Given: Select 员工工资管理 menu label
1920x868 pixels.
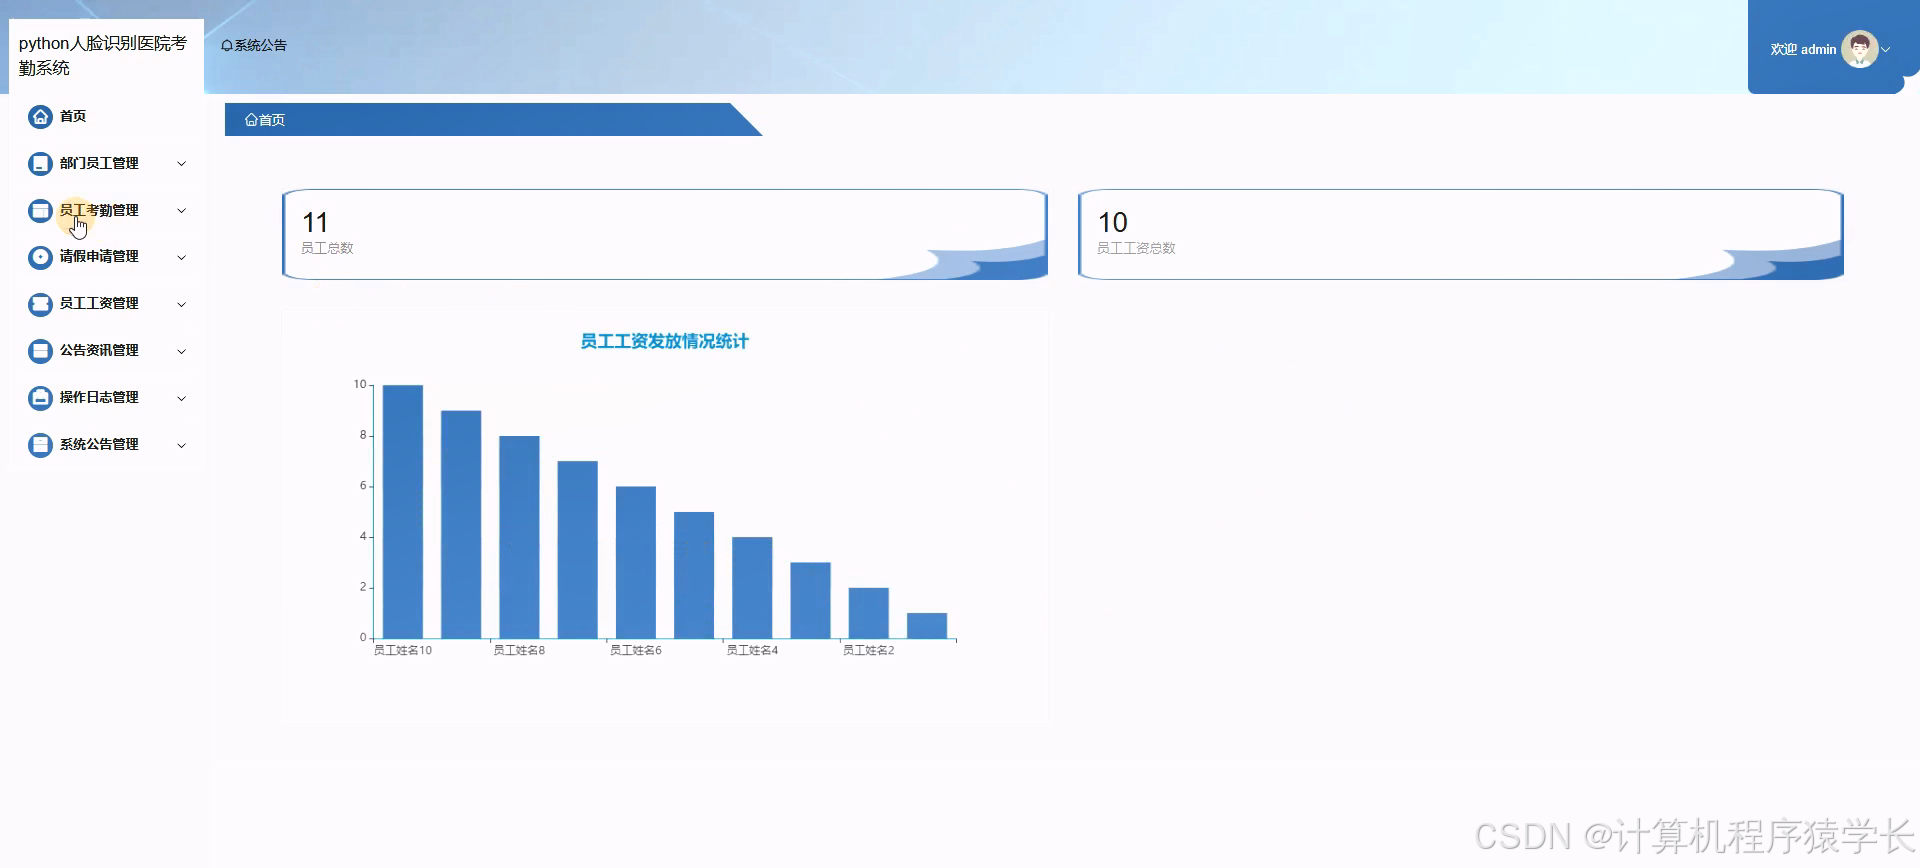Looking at the screenshot, I should [x=99, y=303].
